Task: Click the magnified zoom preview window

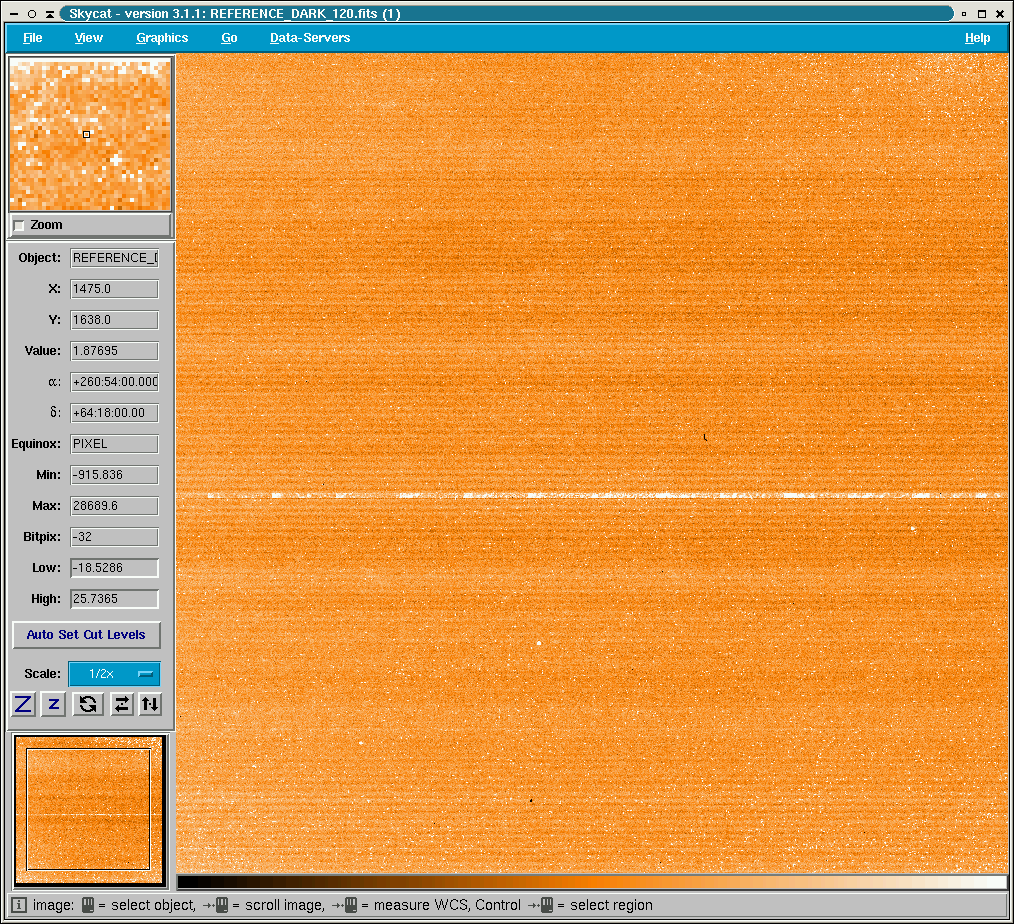Action: [x=90, y=134]
